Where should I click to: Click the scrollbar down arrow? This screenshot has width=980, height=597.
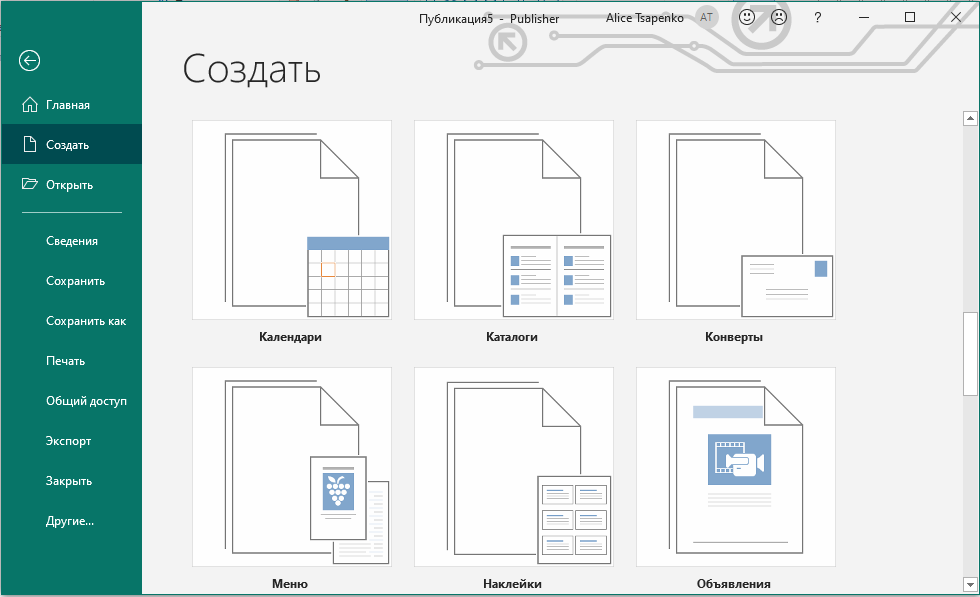point(969,584)
